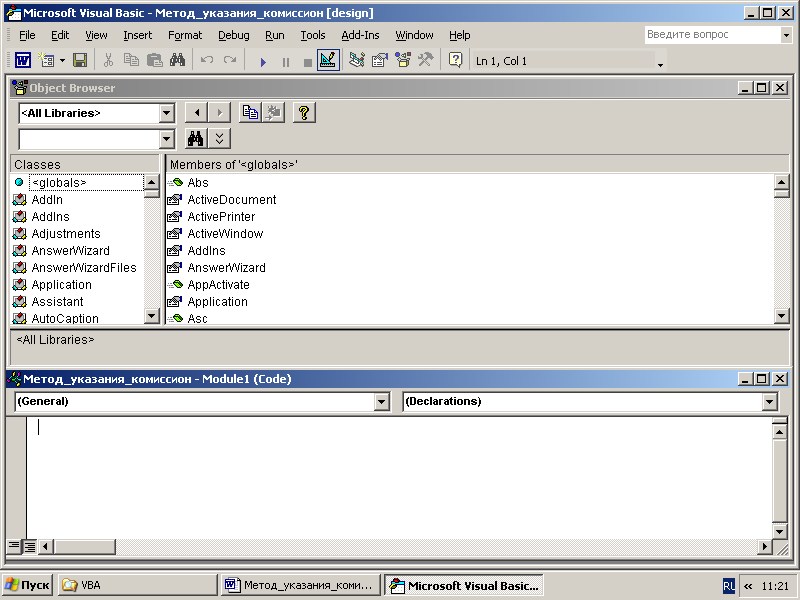This screenshot has width=800, height=600.
Task: Open the Insert menu
Action: click(138, 35)
